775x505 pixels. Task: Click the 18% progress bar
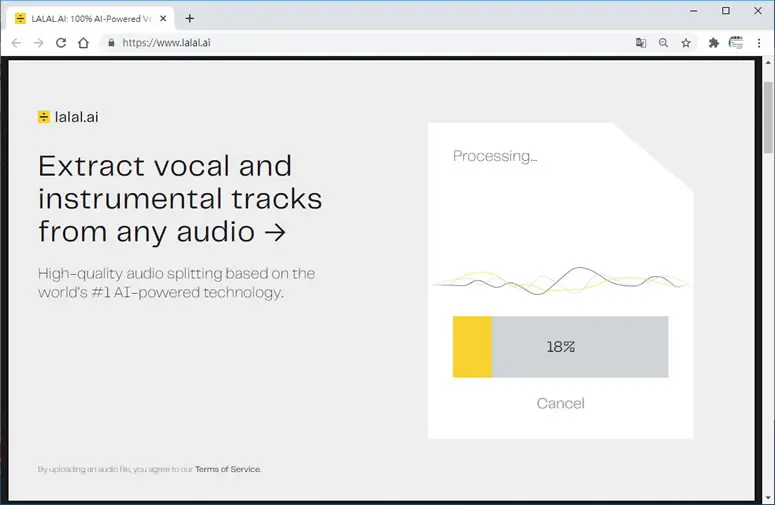pos(560,347)
